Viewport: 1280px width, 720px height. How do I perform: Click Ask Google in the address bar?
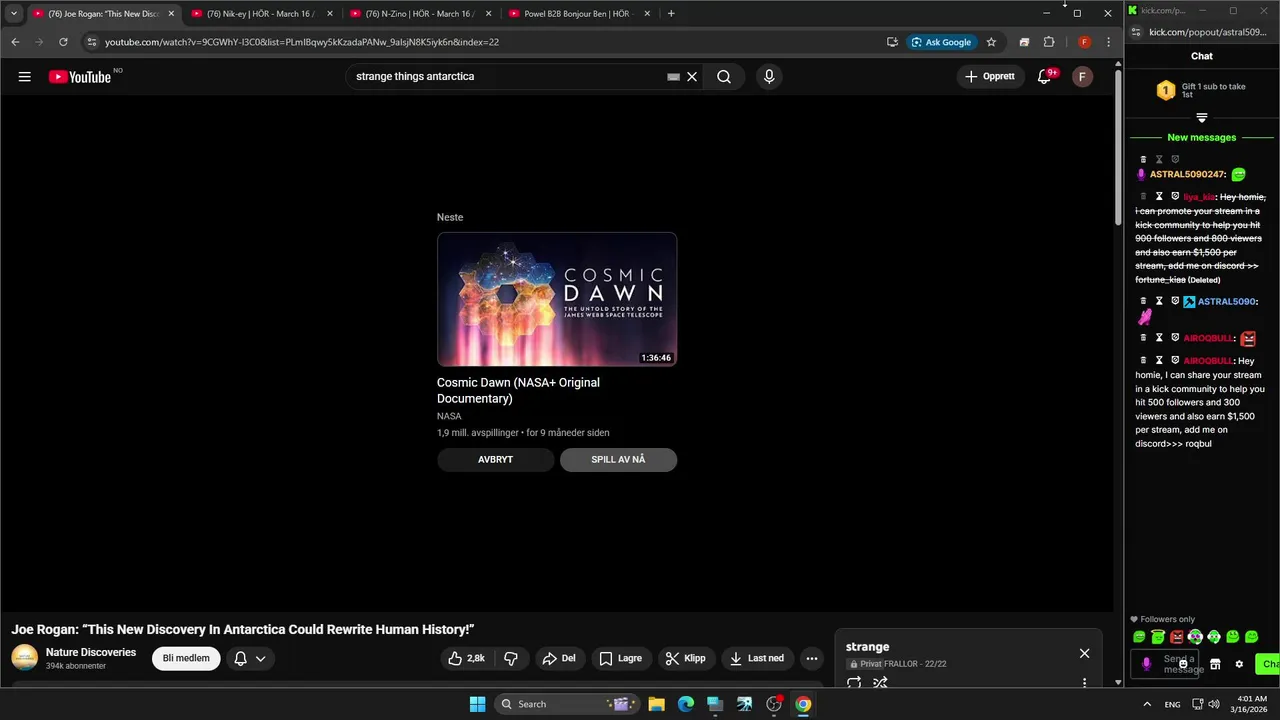pyautogui.click(x=941, y=42)
